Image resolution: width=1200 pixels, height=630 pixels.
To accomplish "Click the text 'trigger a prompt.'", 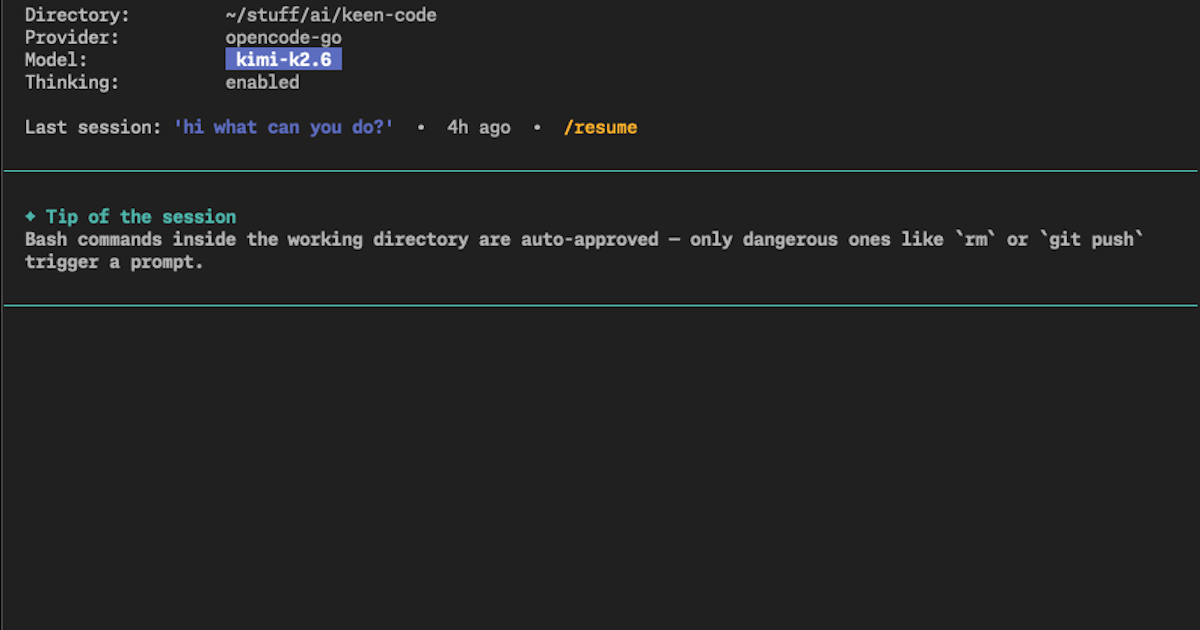I will [114, 263].
